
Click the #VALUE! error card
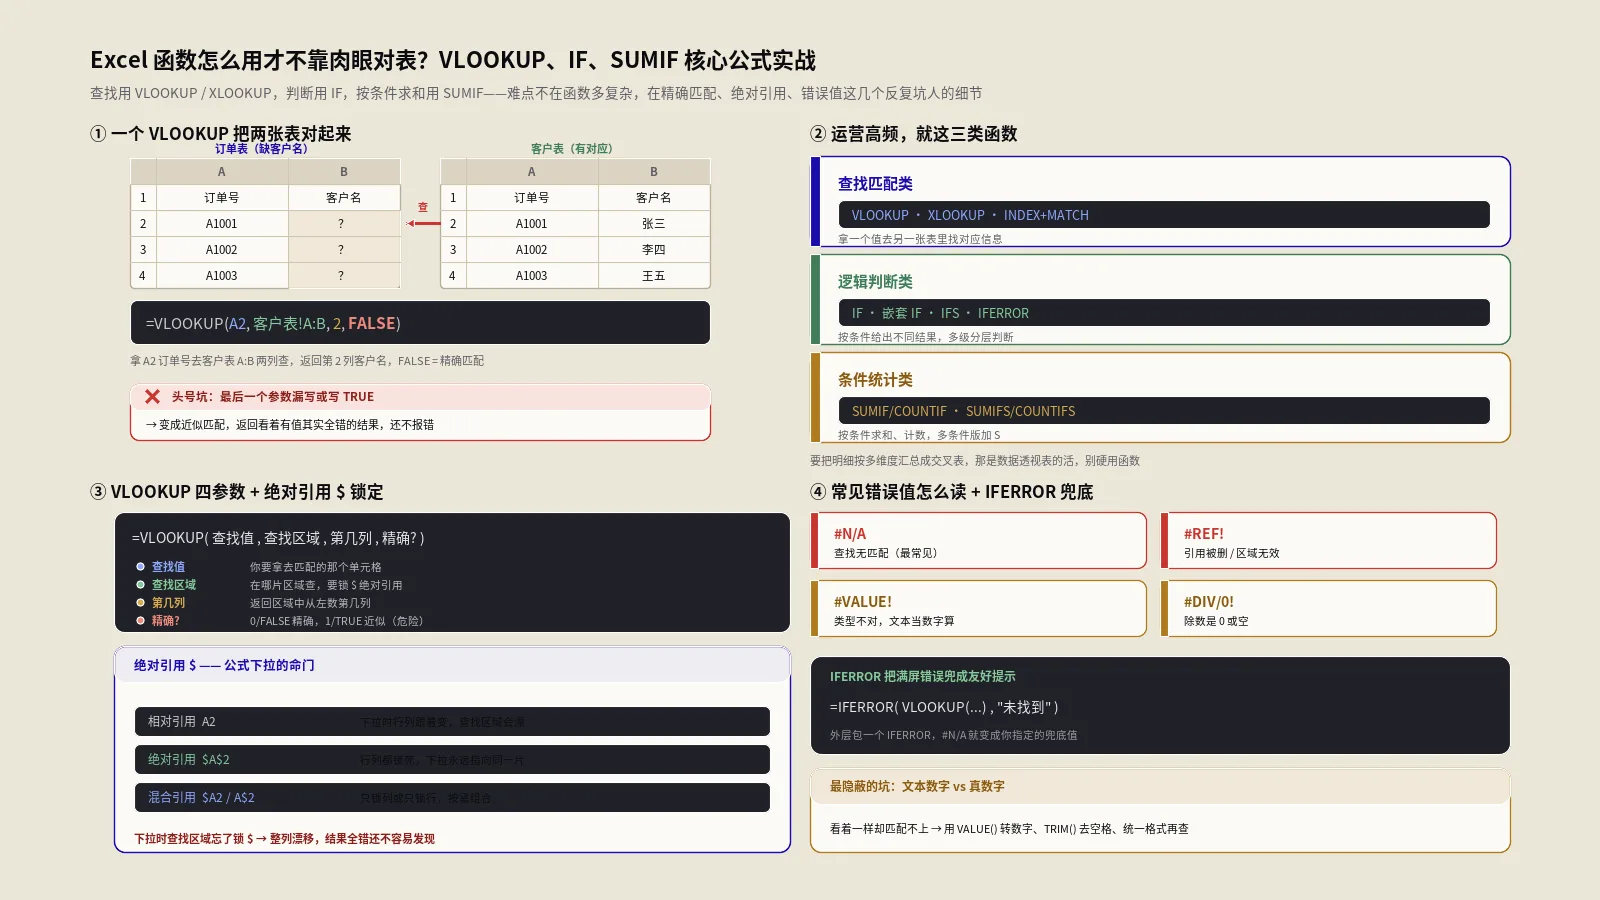[x=978, y=609]
